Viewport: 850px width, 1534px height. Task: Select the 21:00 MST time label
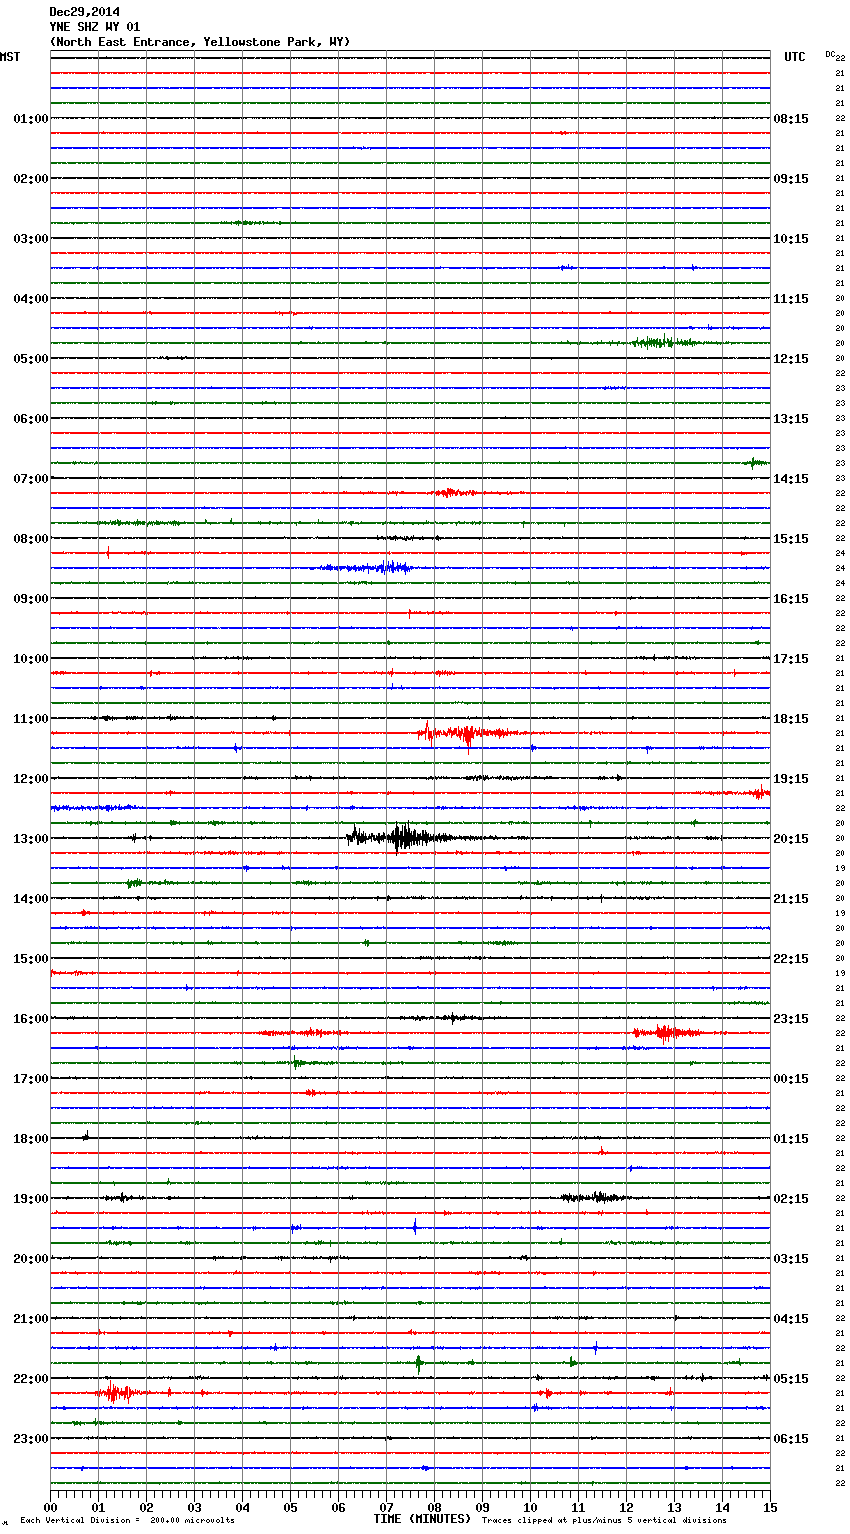click(30, 1319)
